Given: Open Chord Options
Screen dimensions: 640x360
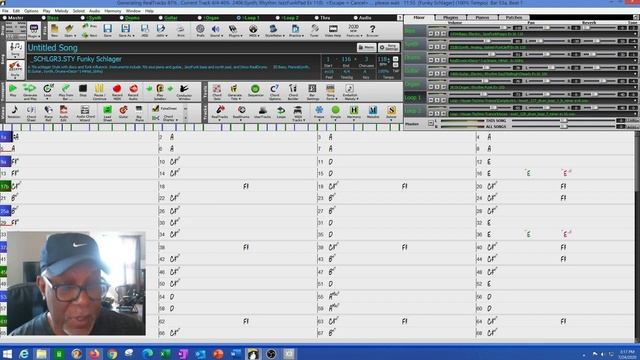Looking at the screenshot, I should 275,92.
